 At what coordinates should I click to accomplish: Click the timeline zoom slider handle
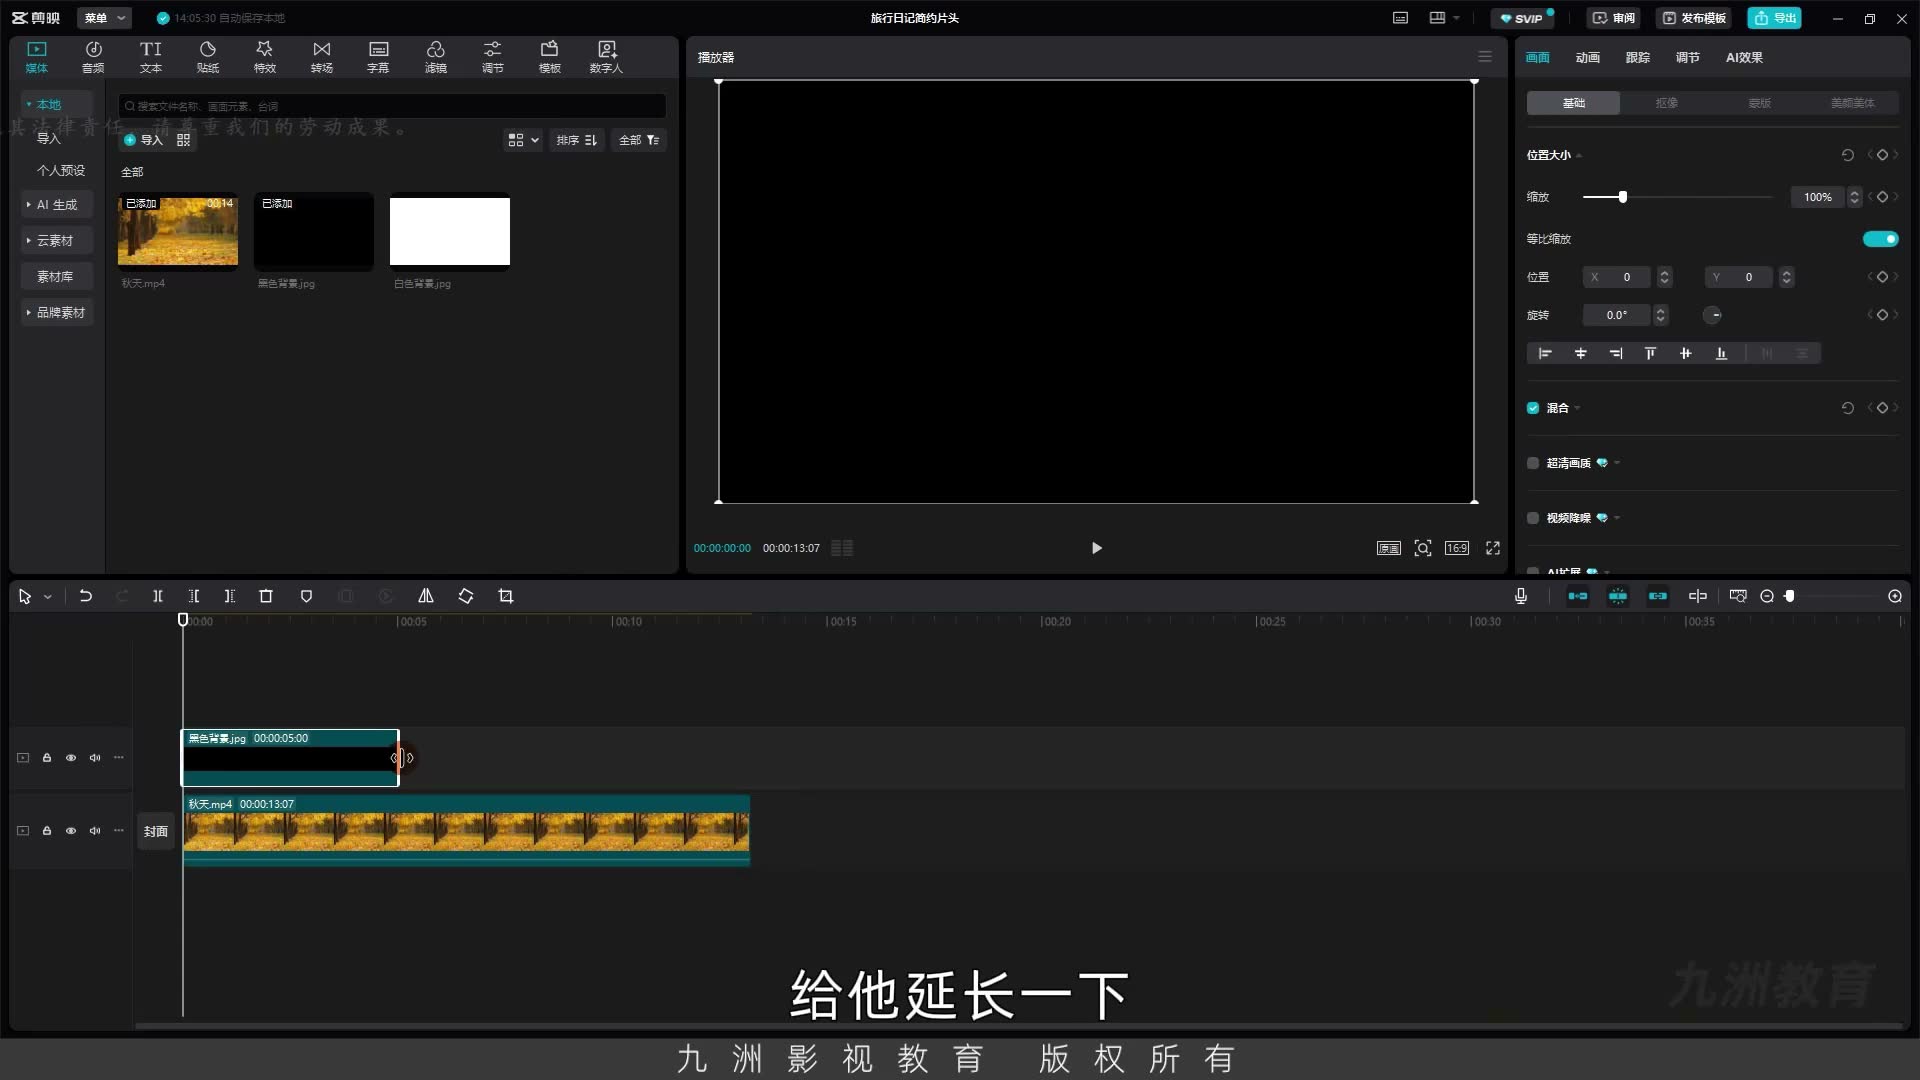point(1790,596)
